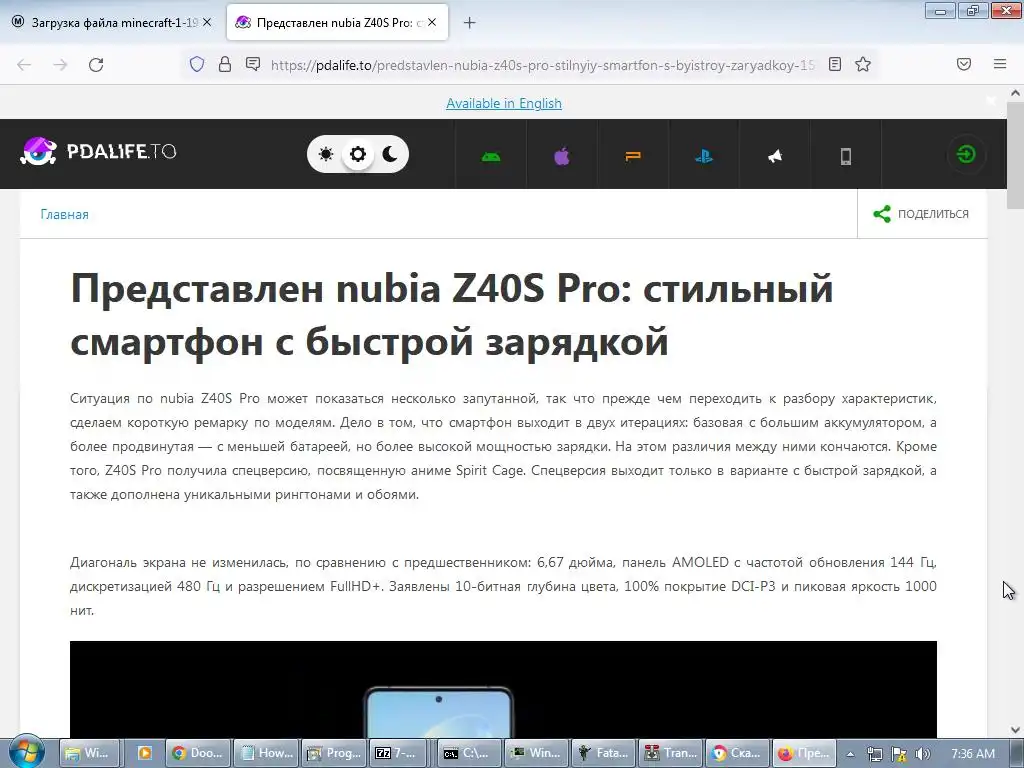Open the translation permissions icon

253,64
